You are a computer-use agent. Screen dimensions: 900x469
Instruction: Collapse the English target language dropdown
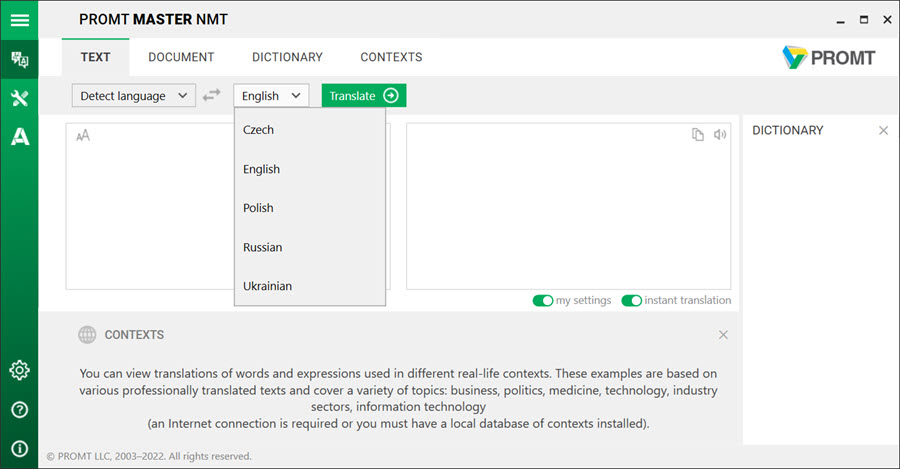coord(271,96)
